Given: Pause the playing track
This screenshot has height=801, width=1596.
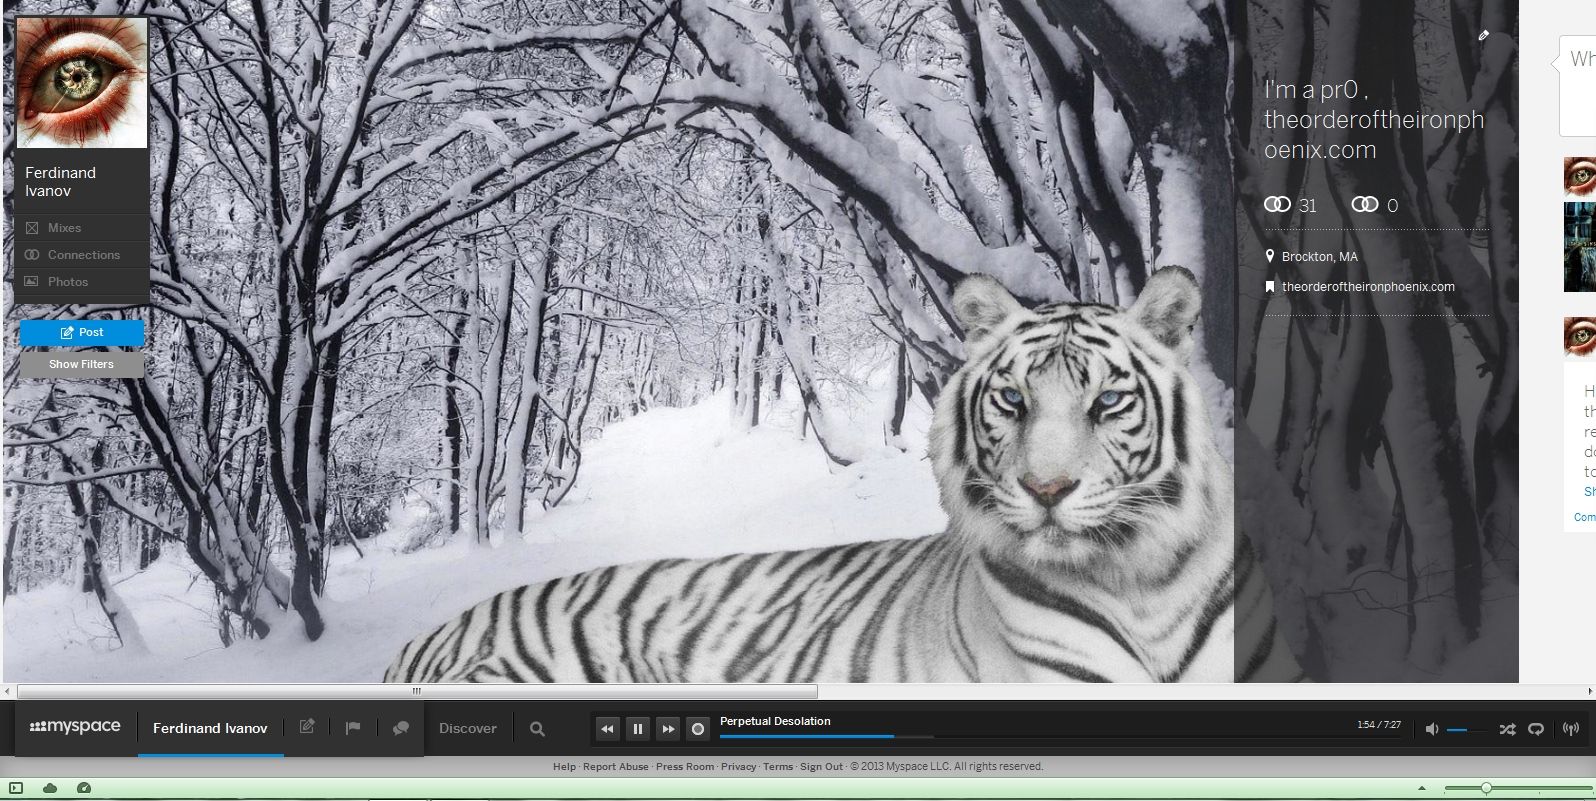Looking at the screenshot, I should (637, 729).
